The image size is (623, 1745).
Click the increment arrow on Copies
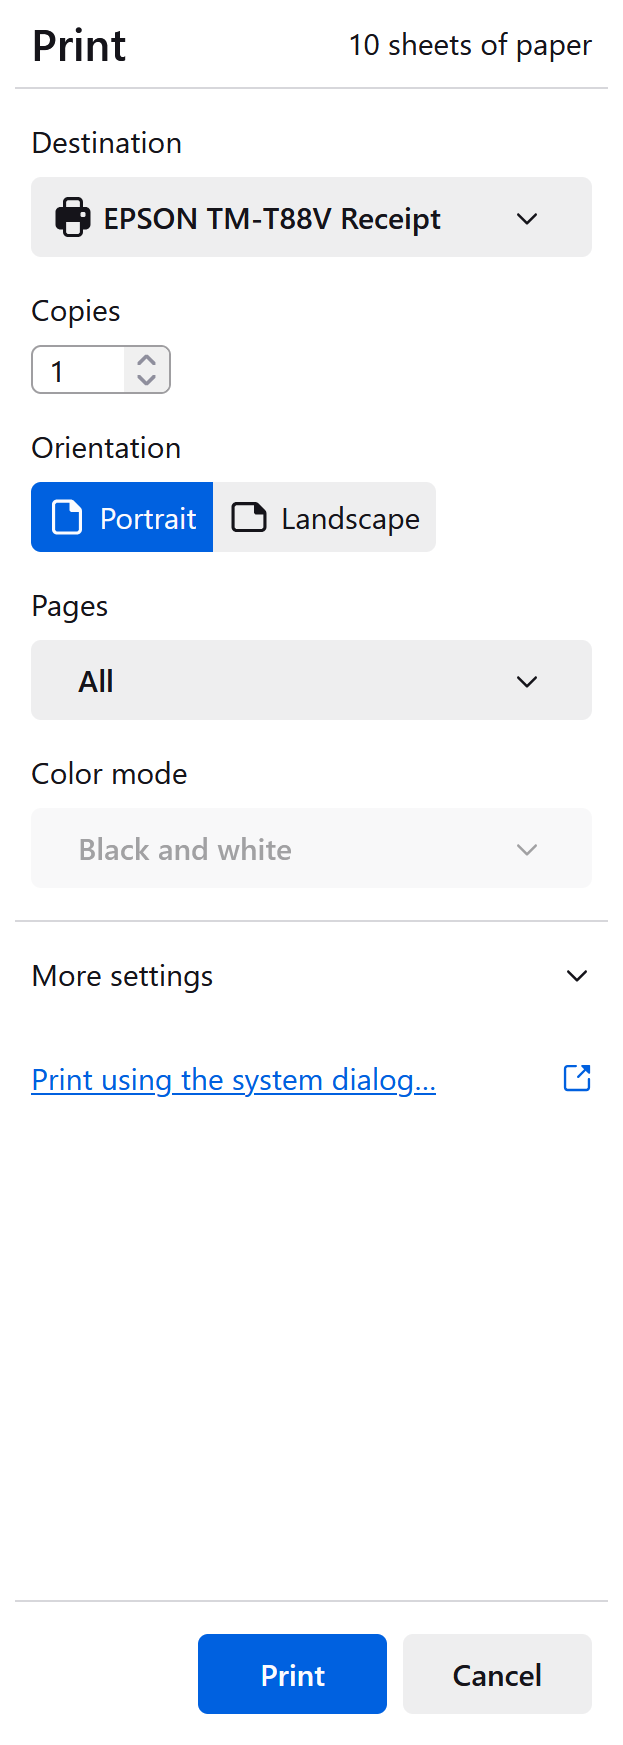(146, 359)
